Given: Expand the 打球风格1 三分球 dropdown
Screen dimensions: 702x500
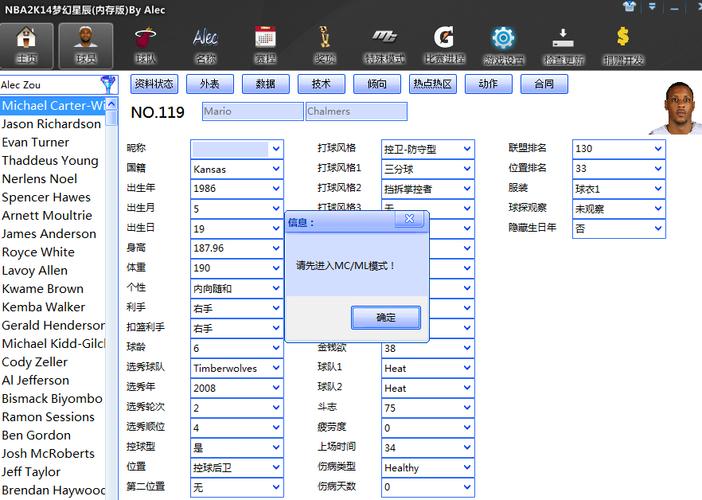Looking at the screenshot, I should tap(467, 169).
